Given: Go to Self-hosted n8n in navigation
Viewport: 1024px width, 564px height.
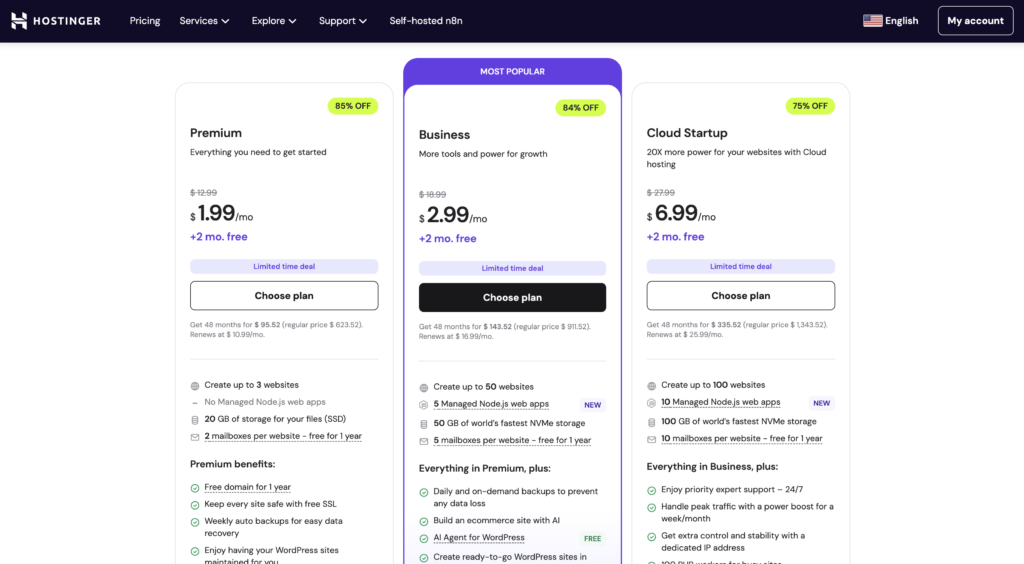Looking at the screenshot, I should coord(426,21).
